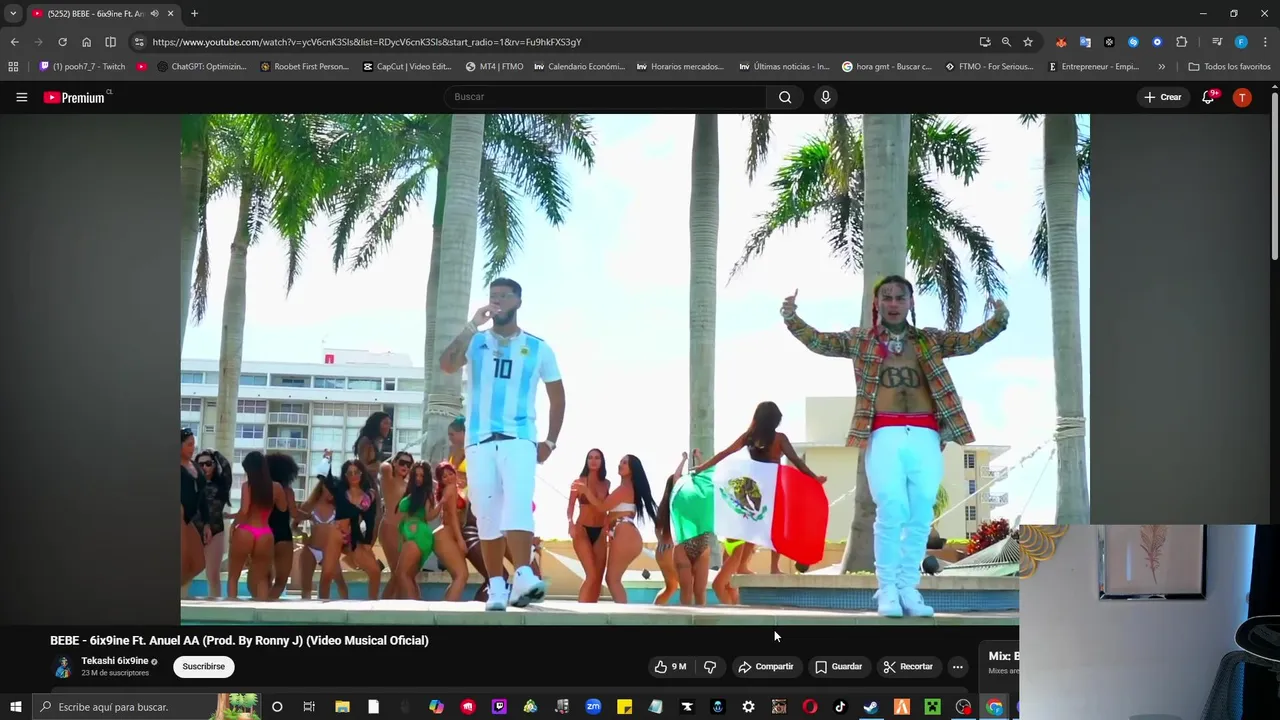Open Últimas noticias bookmark
The height and width of the screenshot is (720, 1280).
(784, 67)
